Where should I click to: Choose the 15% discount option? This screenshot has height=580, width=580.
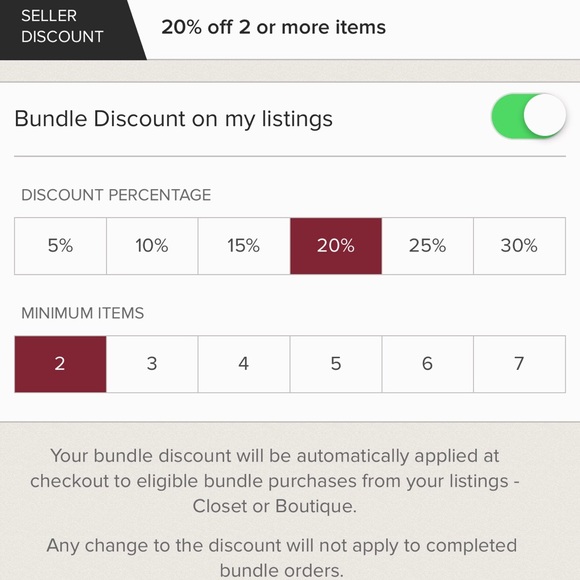point(244,246)
